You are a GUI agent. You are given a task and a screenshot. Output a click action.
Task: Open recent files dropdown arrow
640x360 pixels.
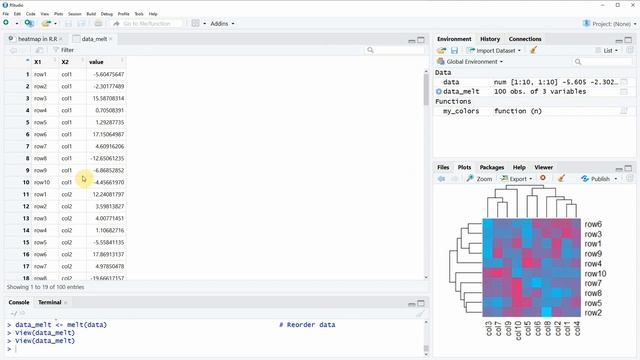tap(56, 24)
